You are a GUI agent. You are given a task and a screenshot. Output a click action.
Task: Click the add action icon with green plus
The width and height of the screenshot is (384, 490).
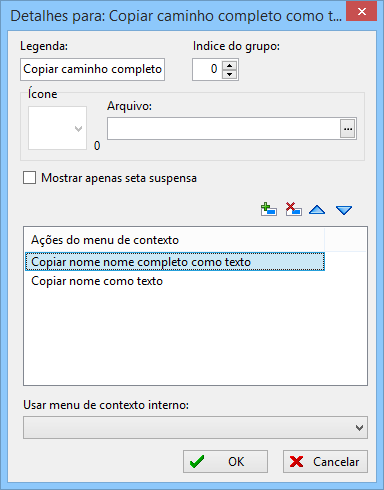point(269,209)
